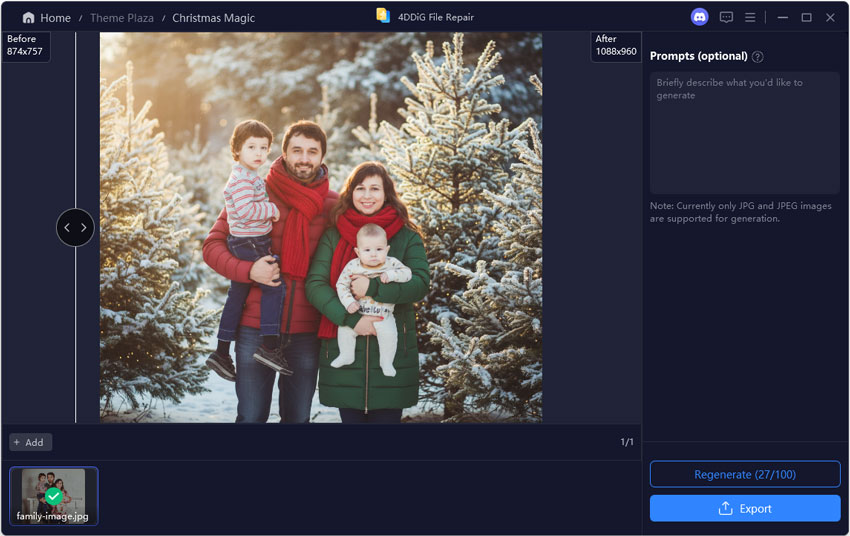The height and width of the screenshot is (536, 850).
Task: Click the Before 874x757 label
Action: (x=25, y=46)
